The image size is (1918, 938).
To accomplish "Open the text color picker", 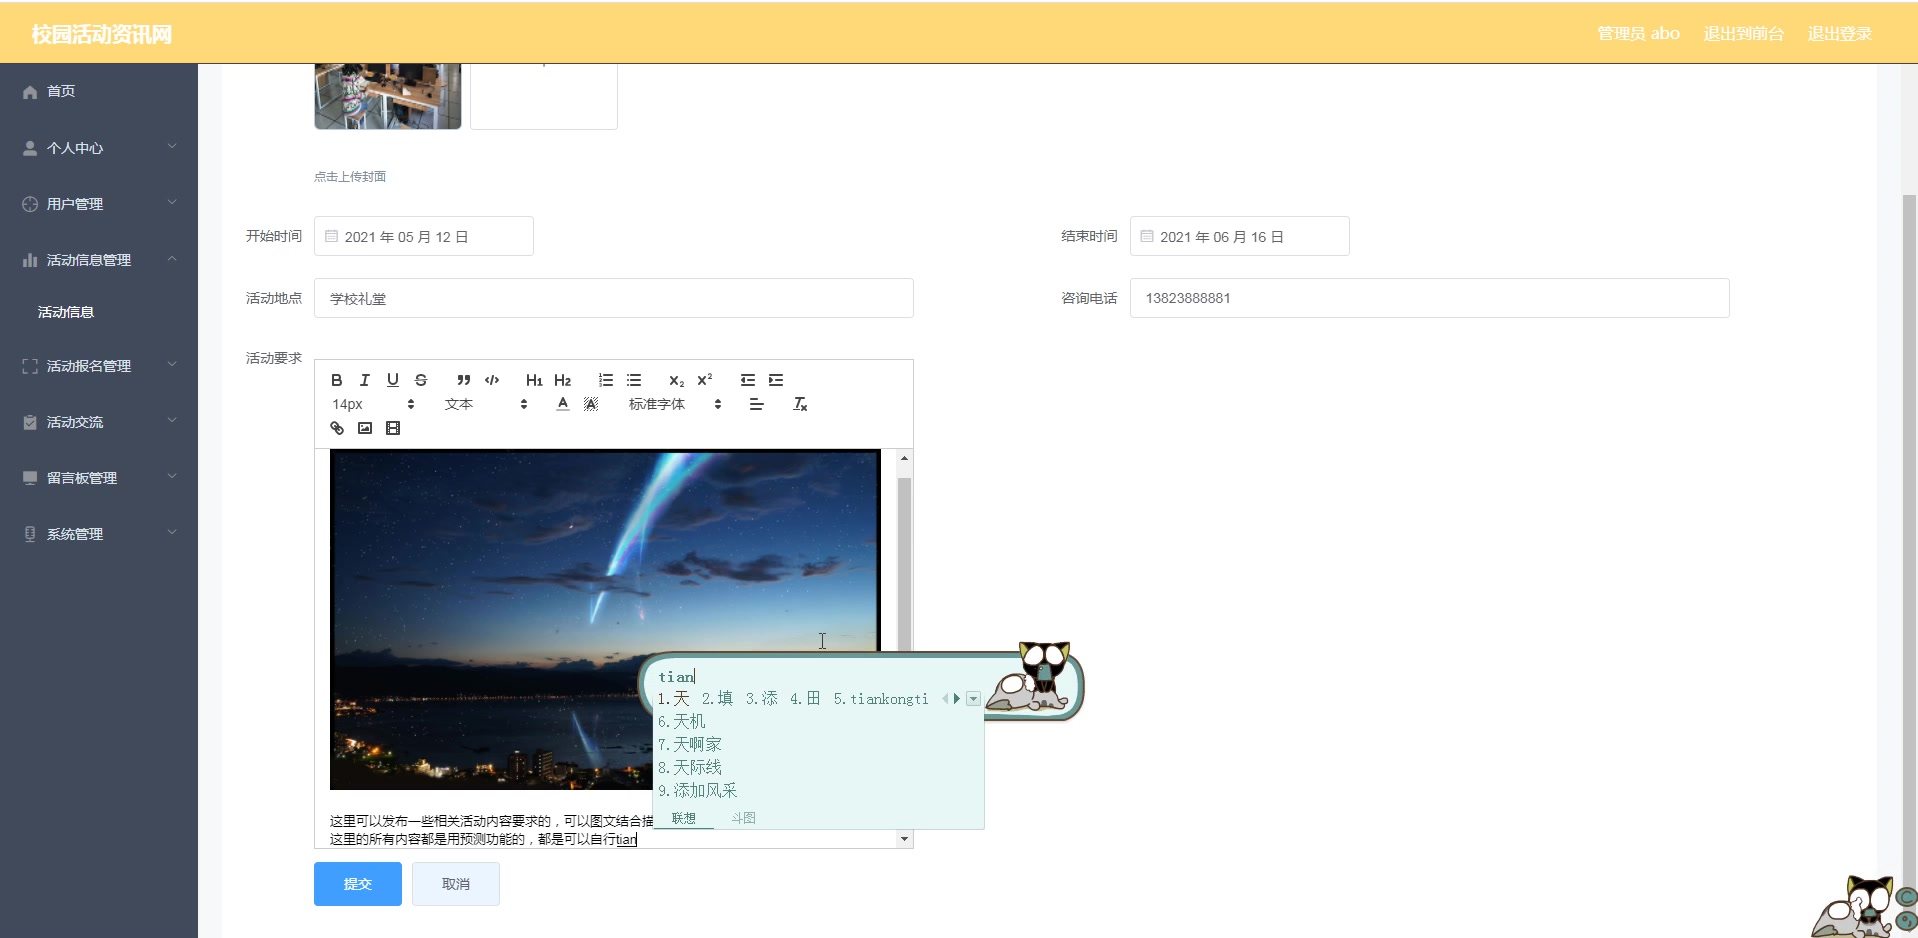I will (563, 404).
